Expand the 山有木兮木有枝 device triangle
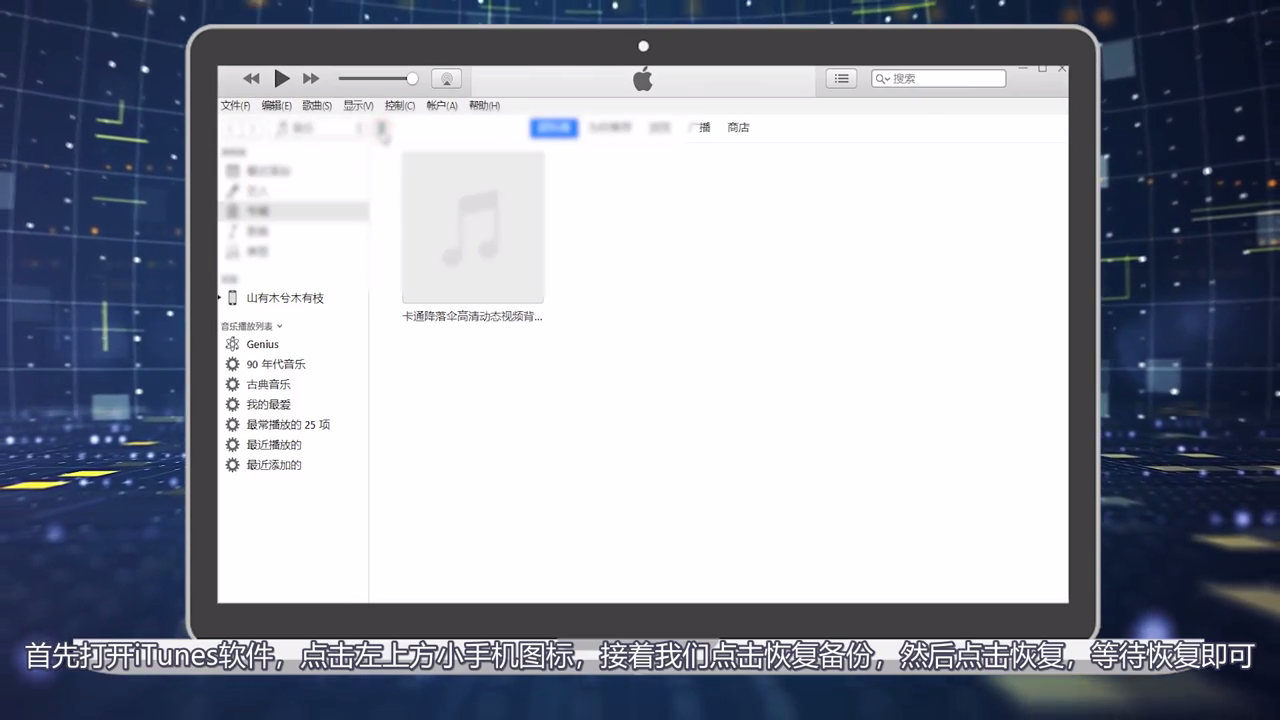This screenshot has width=1280, height=720. [x=220, y=298]
